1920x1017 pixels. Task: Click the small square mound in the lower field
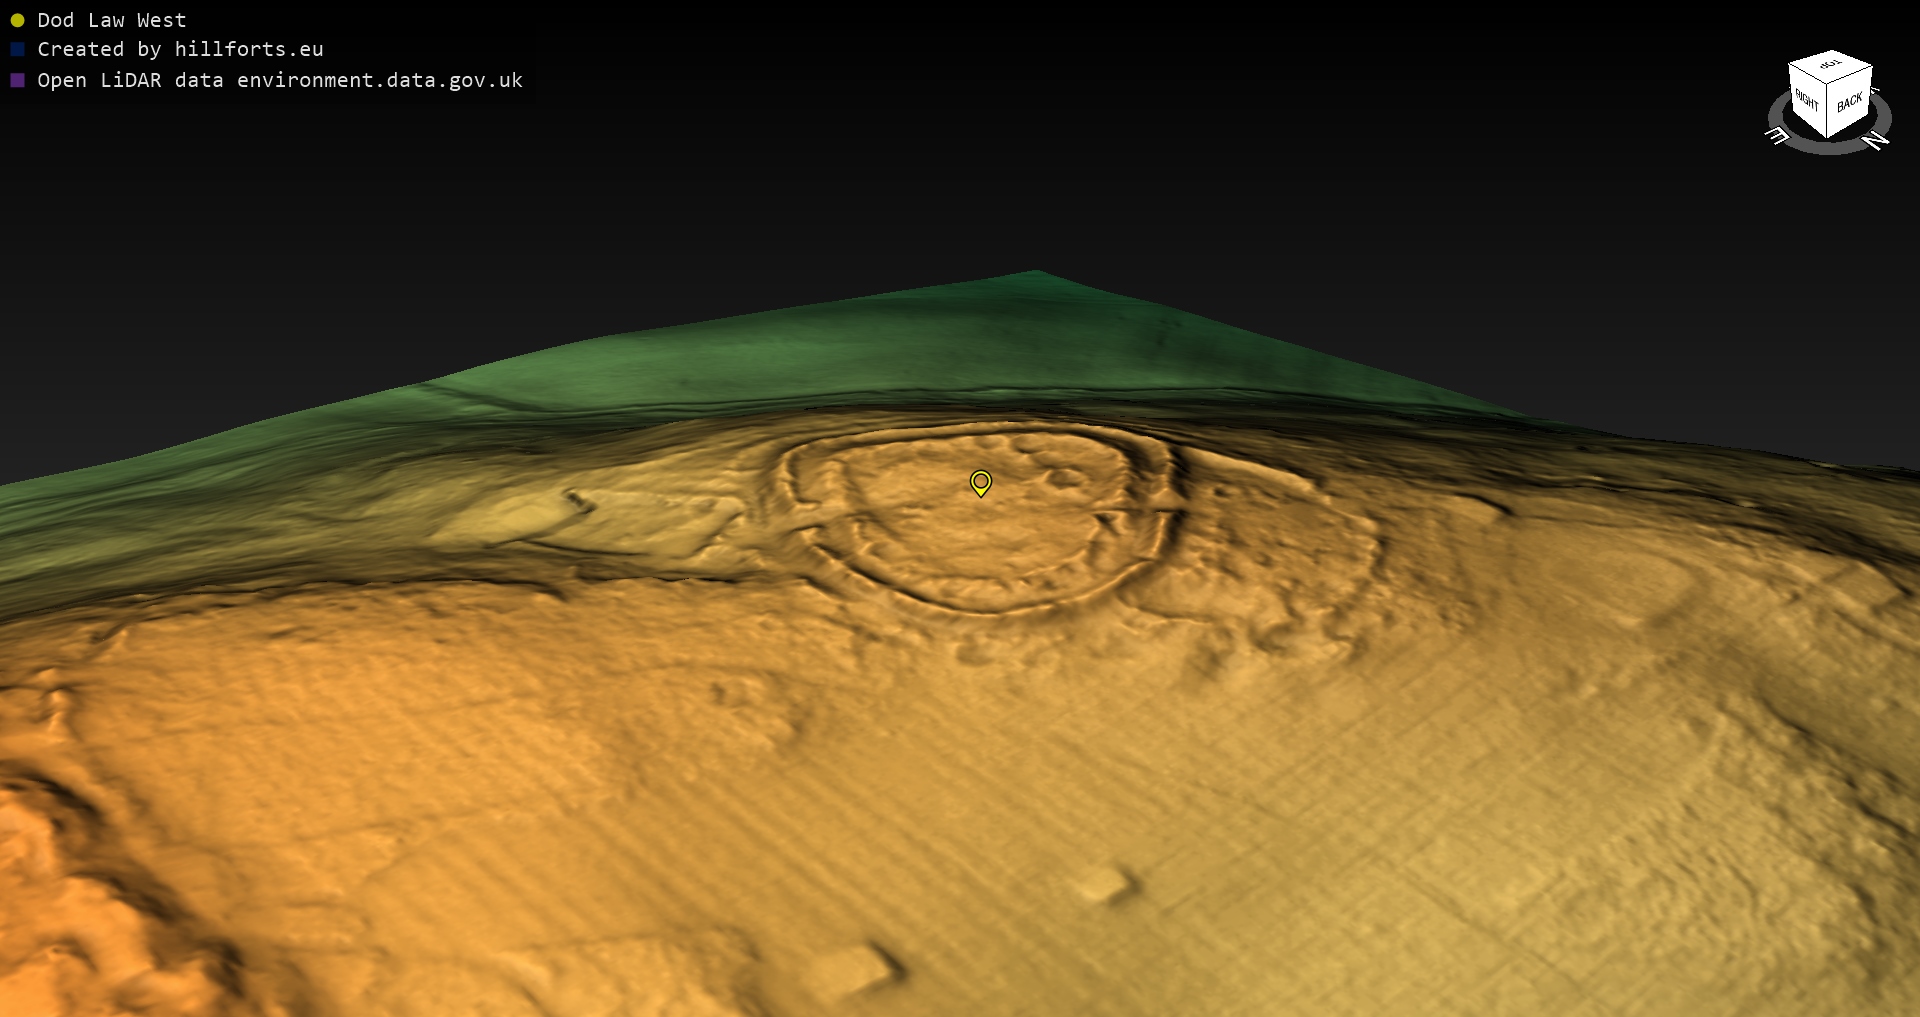point(1103,883)
